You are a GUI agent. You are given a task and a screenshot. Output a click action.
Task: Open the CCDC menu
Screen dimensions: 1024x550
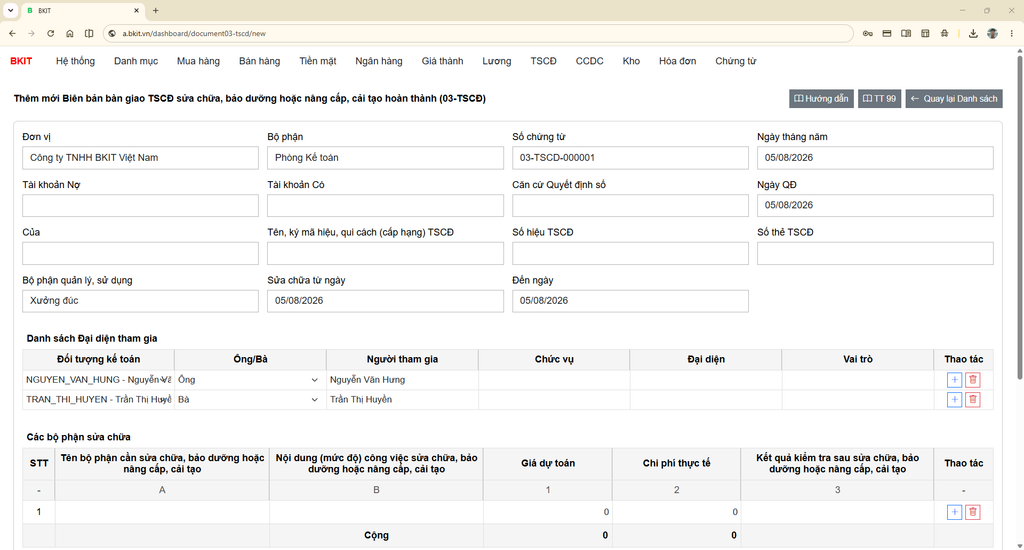click(x=590, y=61)
